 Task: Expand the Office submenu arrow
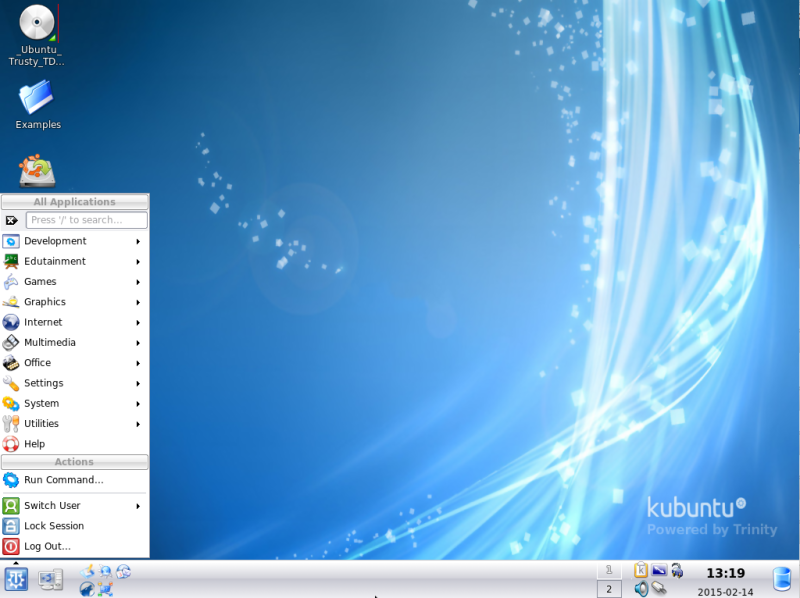tap(138, 363)
